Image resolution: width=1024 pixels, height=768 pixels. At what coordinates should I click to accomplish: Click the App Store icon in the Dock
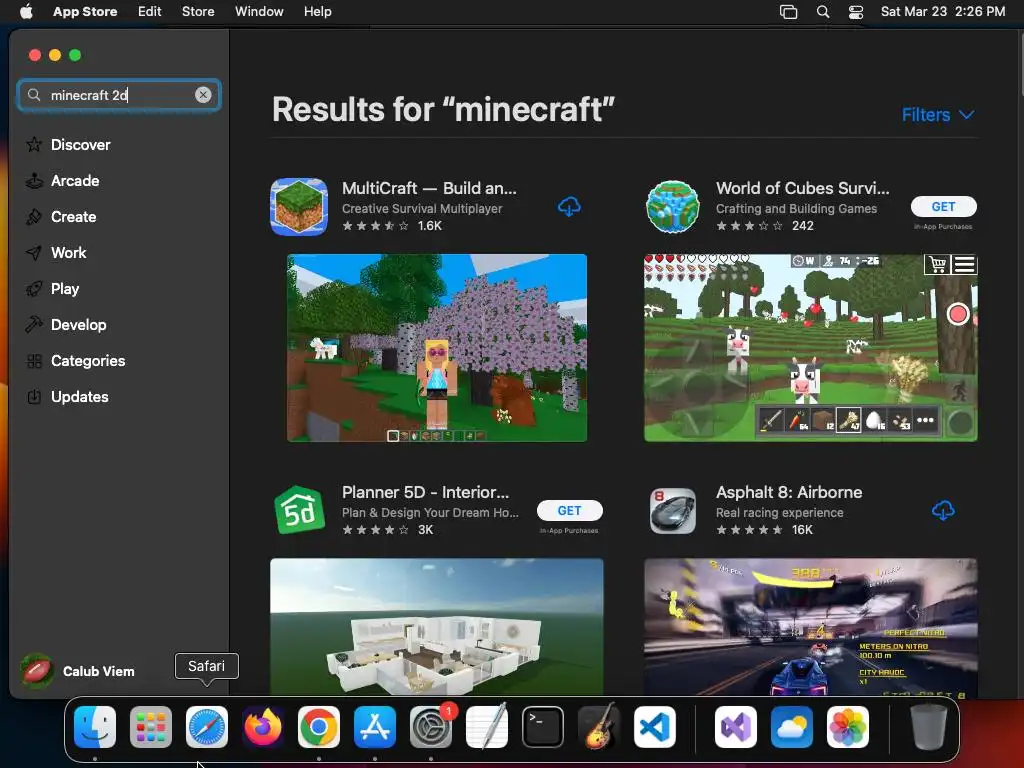375,727
